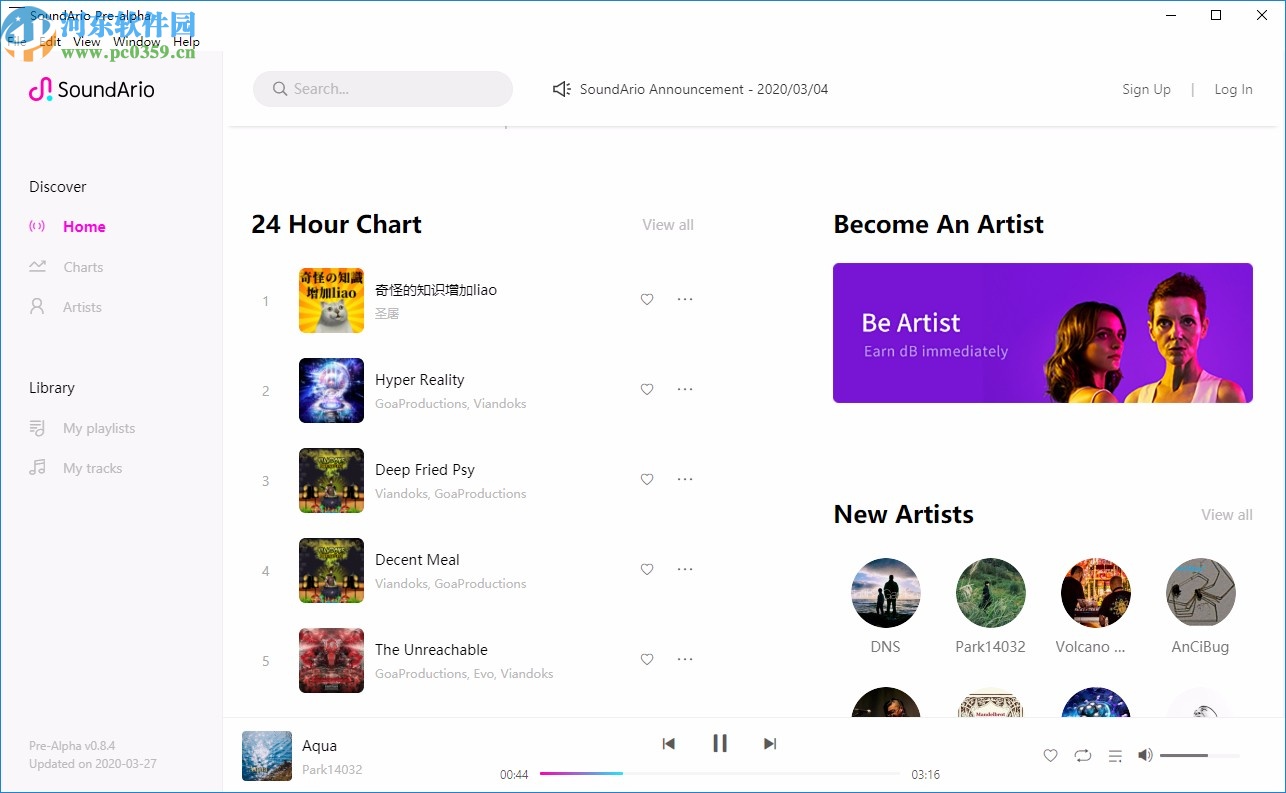
Task: Like the track The Unreachable
Action: click(647, 659)
